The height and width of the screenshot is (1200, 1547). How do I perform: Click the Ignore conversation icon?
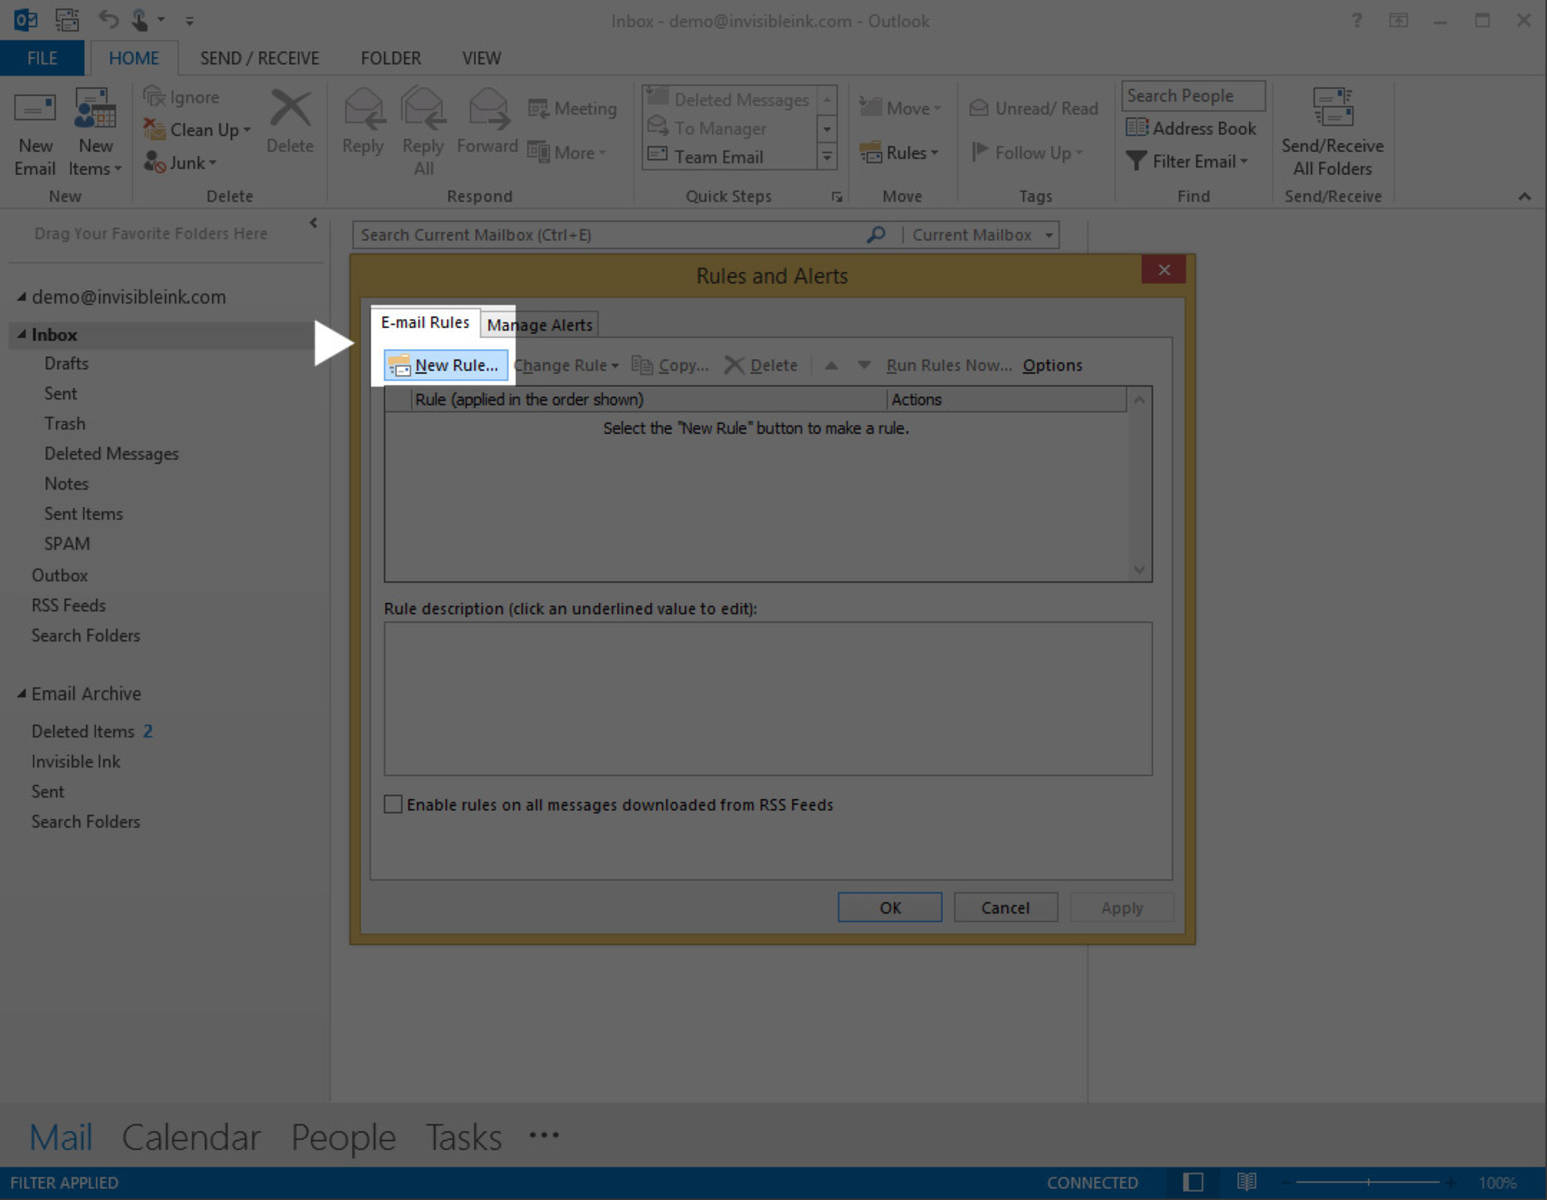point(154,97)
